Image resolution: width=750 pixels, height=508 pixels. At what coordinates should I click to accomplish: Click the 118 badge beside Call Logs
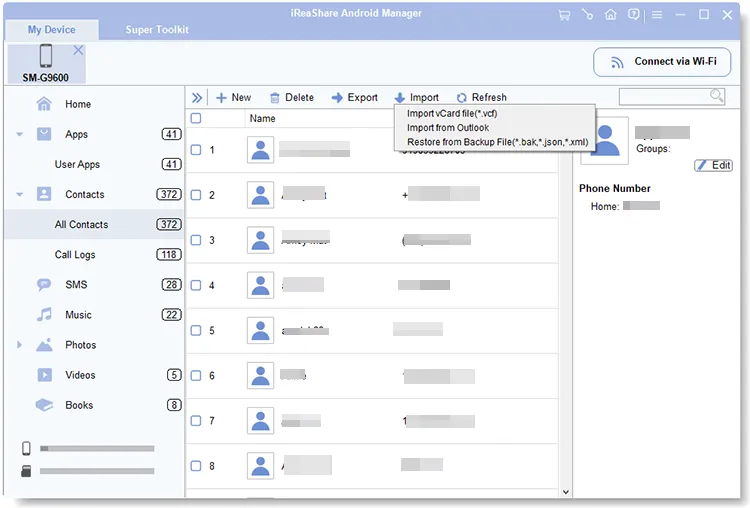(169, 254)
